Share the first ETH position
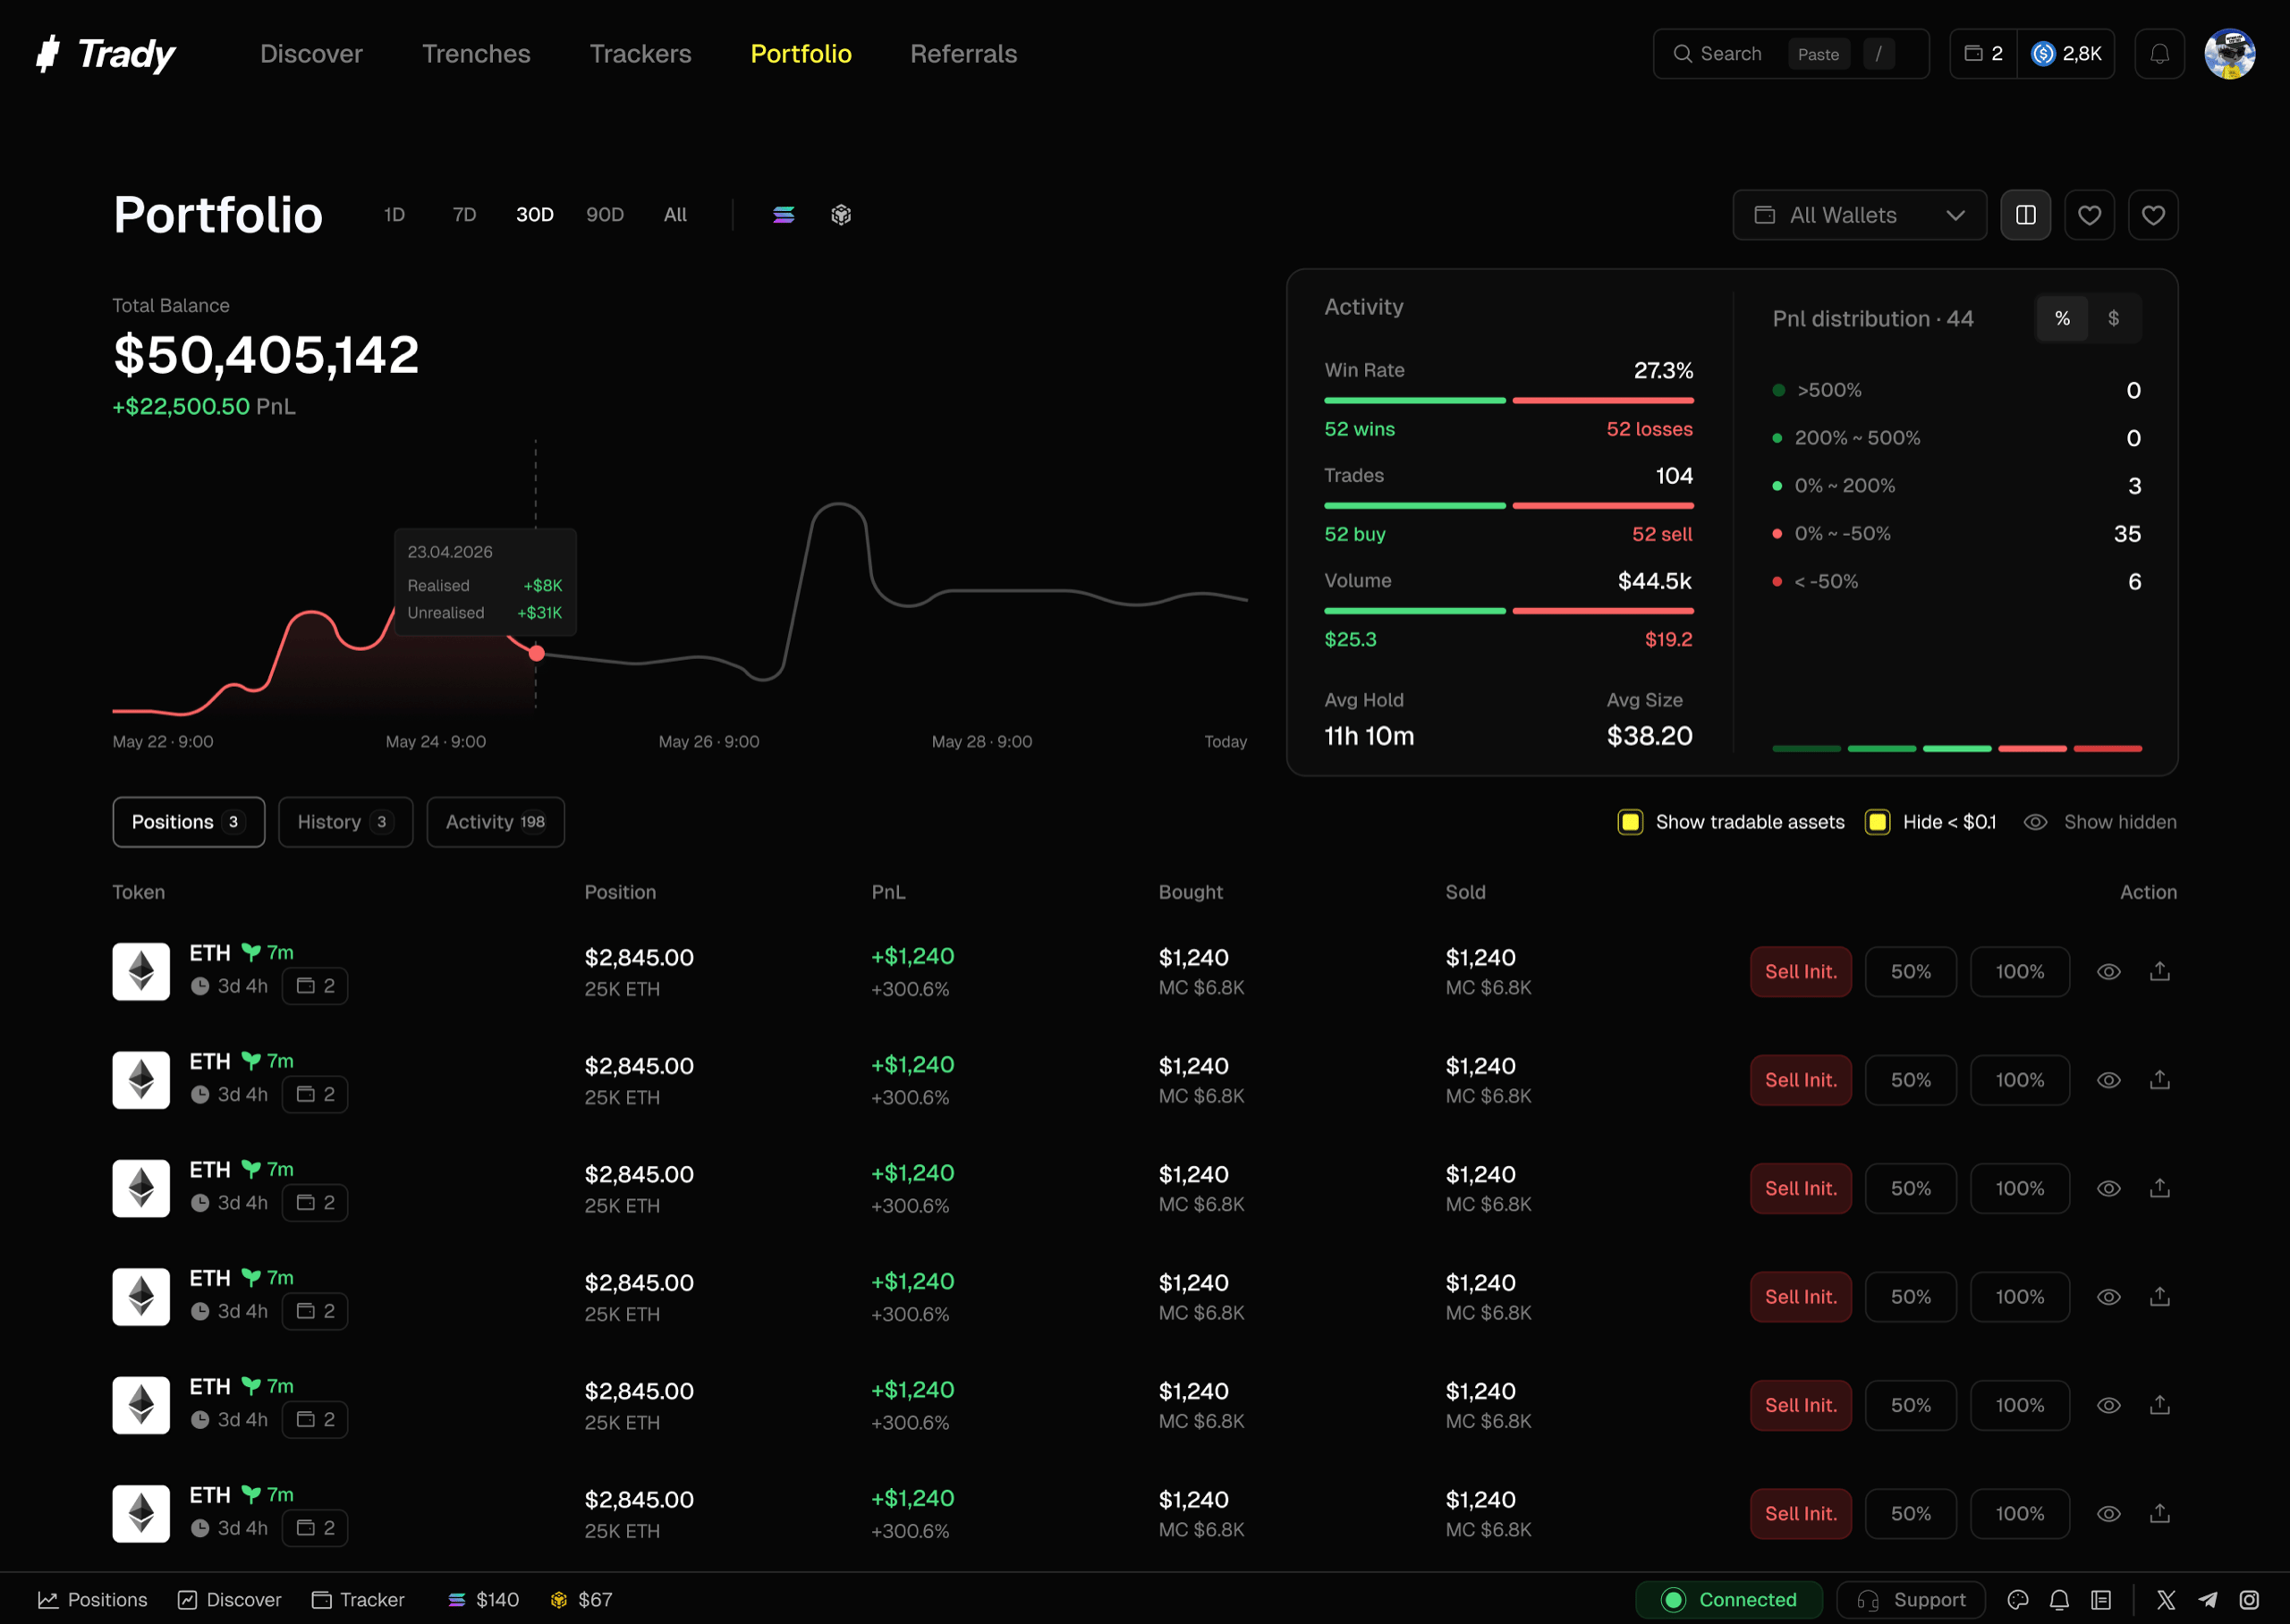The height and width of the screenshot is (1624, 2290). [2159, 971]
